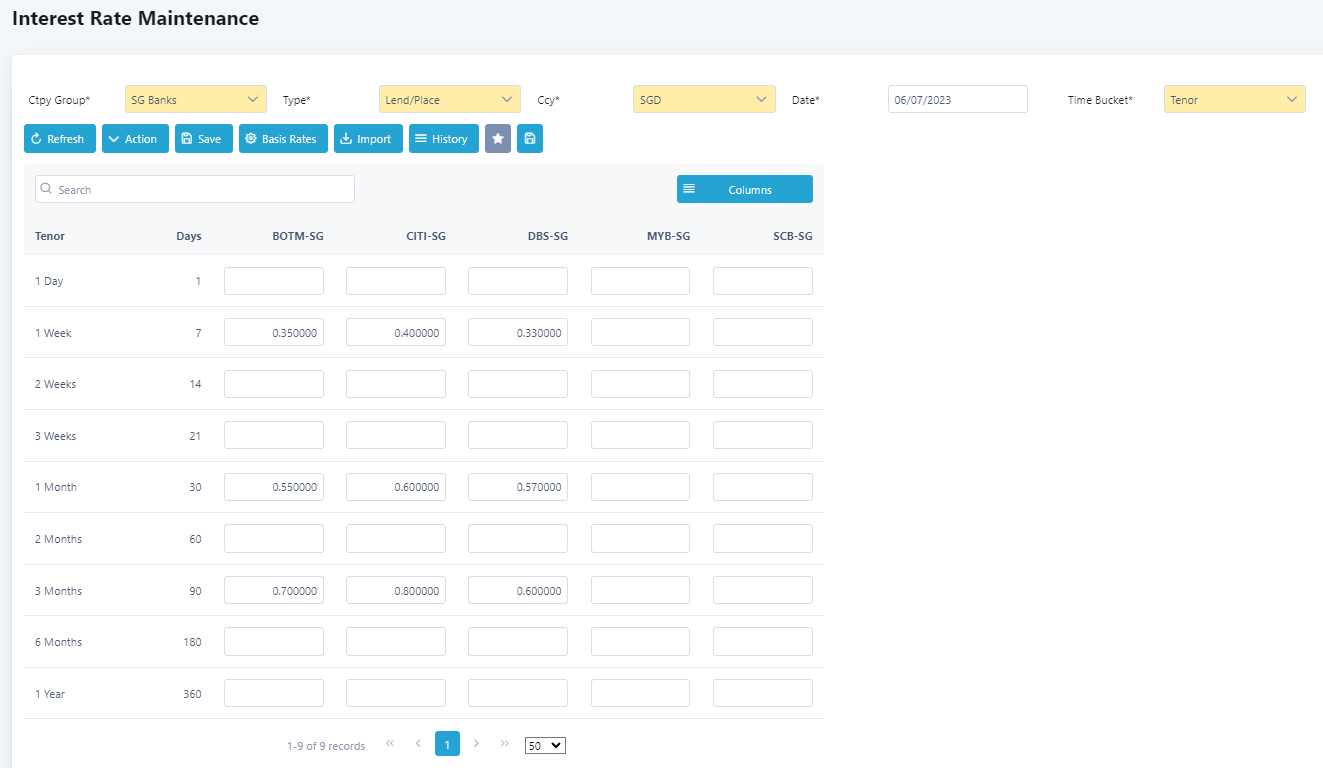This screenshot has height=768, width=1323.
Task: Open Basis Rates settings
Action: pyautogui.click(x=283, y=139)
